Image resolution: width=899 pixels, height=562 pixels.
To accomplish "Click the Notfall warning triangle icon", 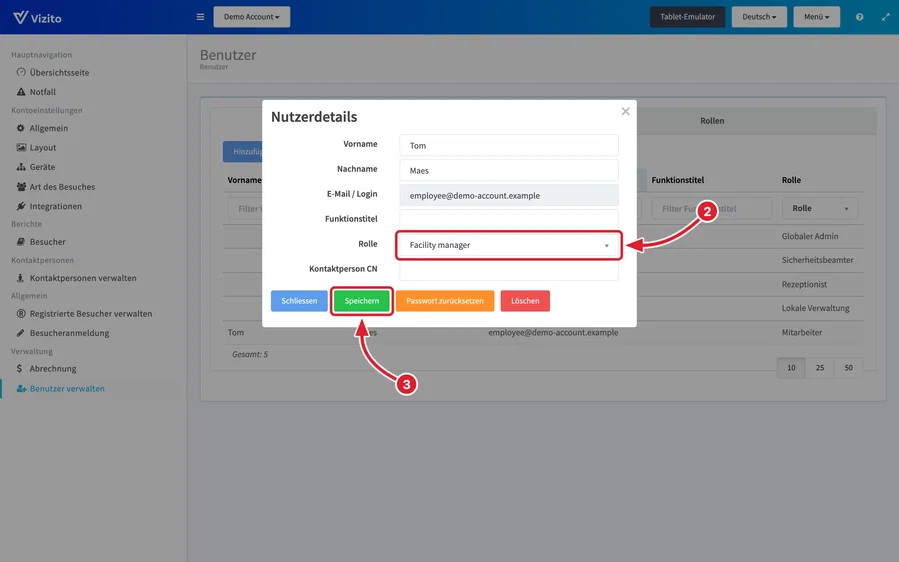I will (21, 92).
